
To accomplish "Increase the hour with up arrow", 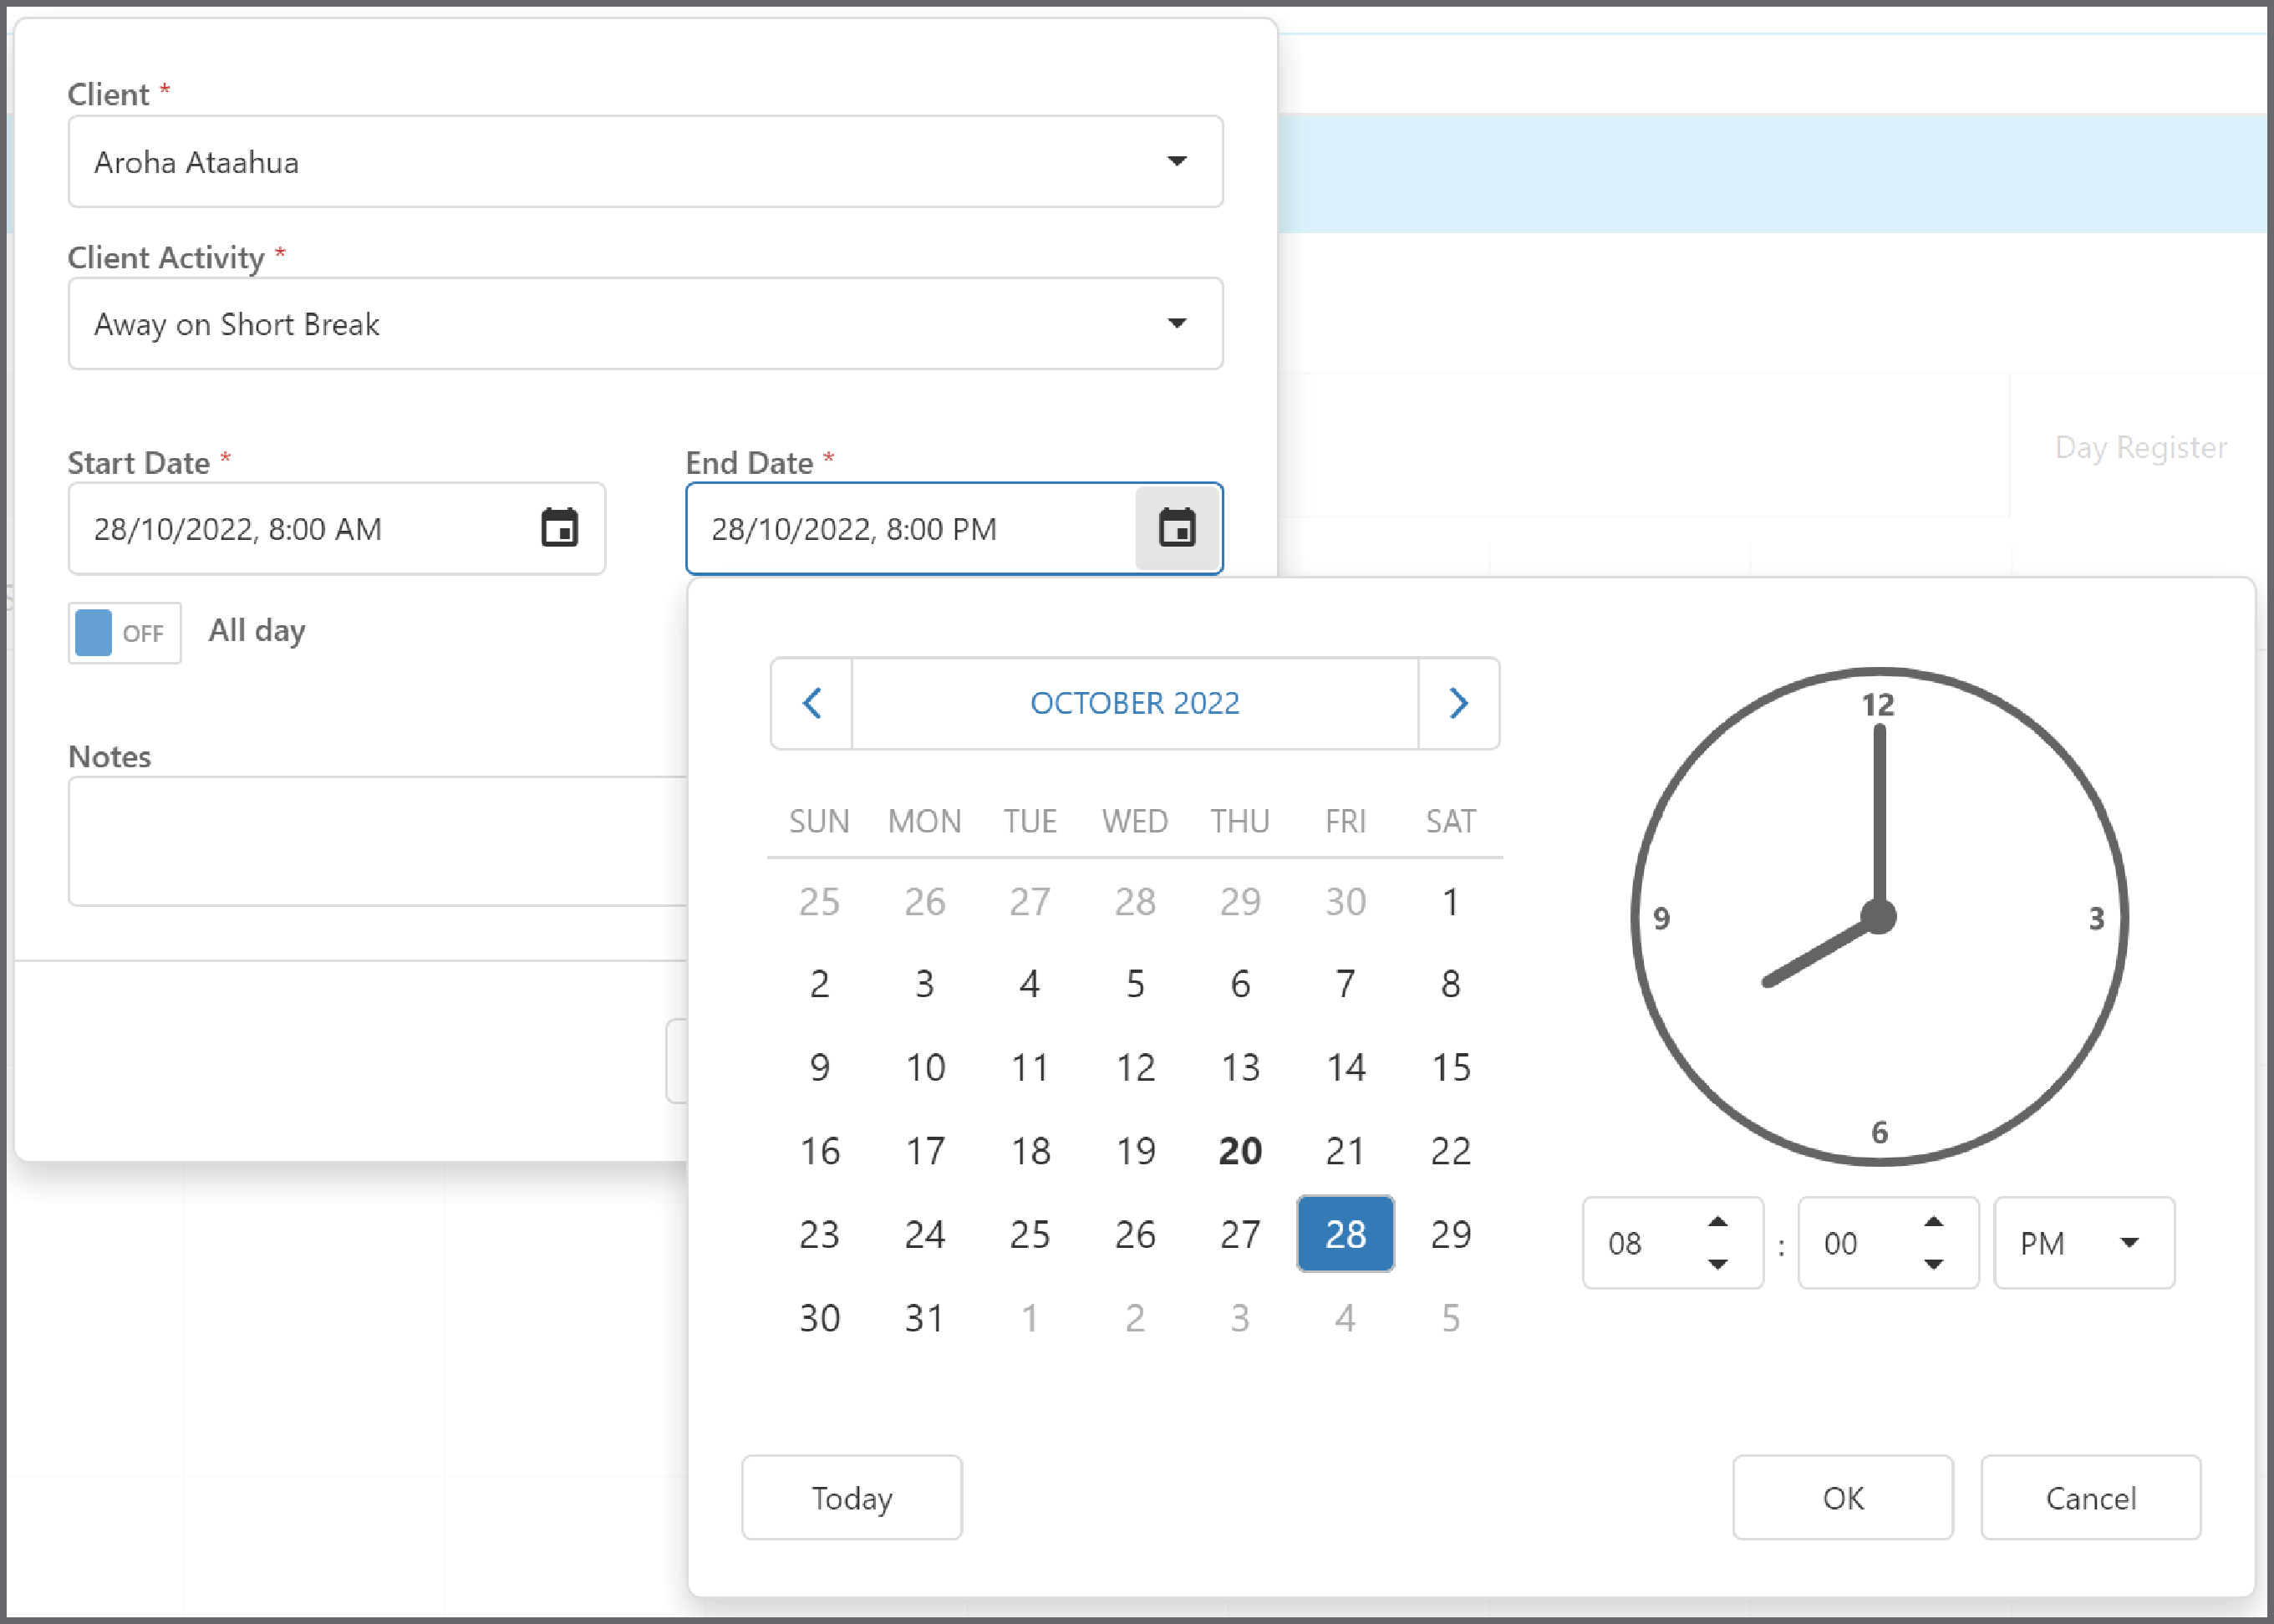I will click(x=1718, y=1222).
